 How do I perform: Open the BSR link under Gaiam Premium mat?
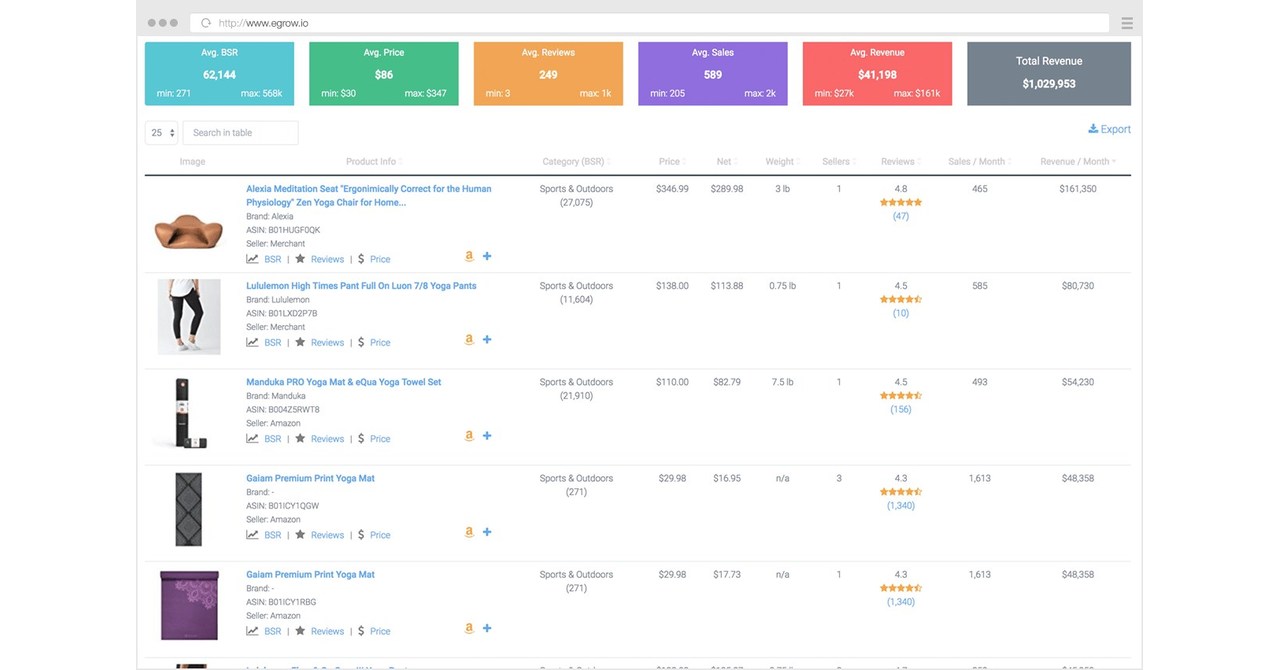point(272,534)
